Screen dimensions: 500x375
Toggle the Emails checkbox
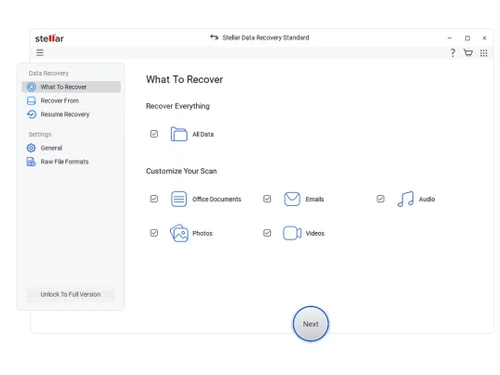pos(267,199)
